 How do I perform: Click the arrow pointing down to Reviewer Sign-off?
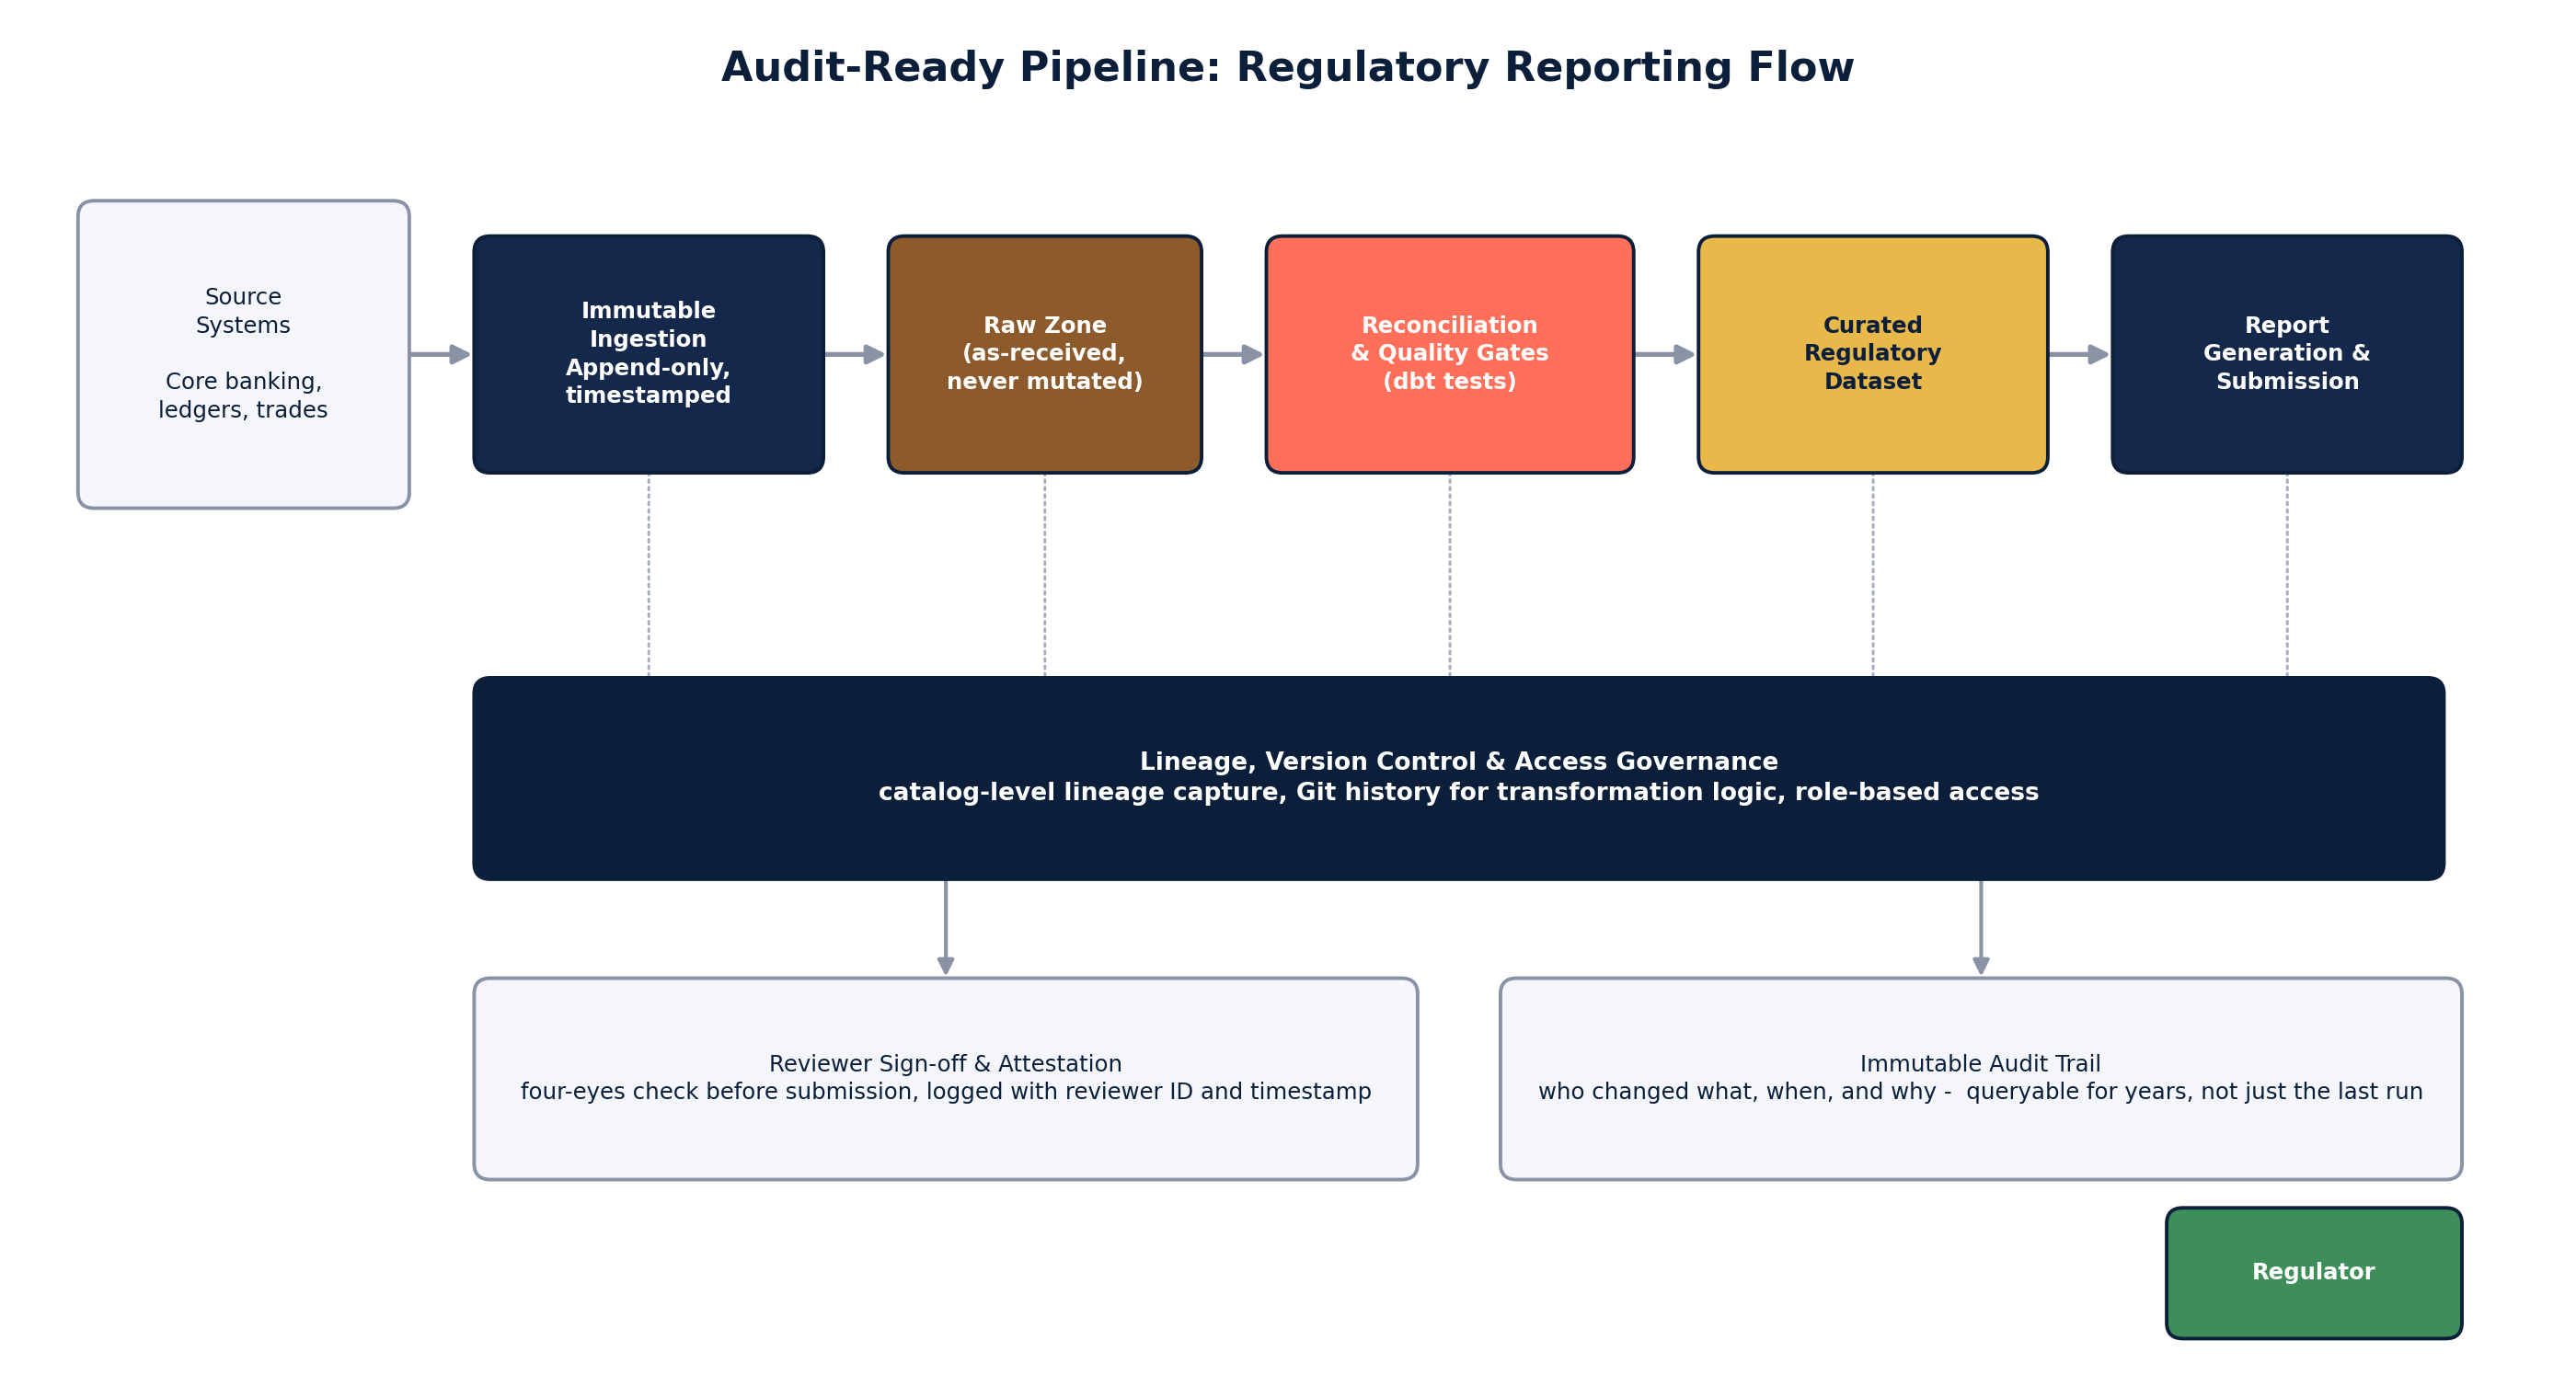click(x=945, y=928)
